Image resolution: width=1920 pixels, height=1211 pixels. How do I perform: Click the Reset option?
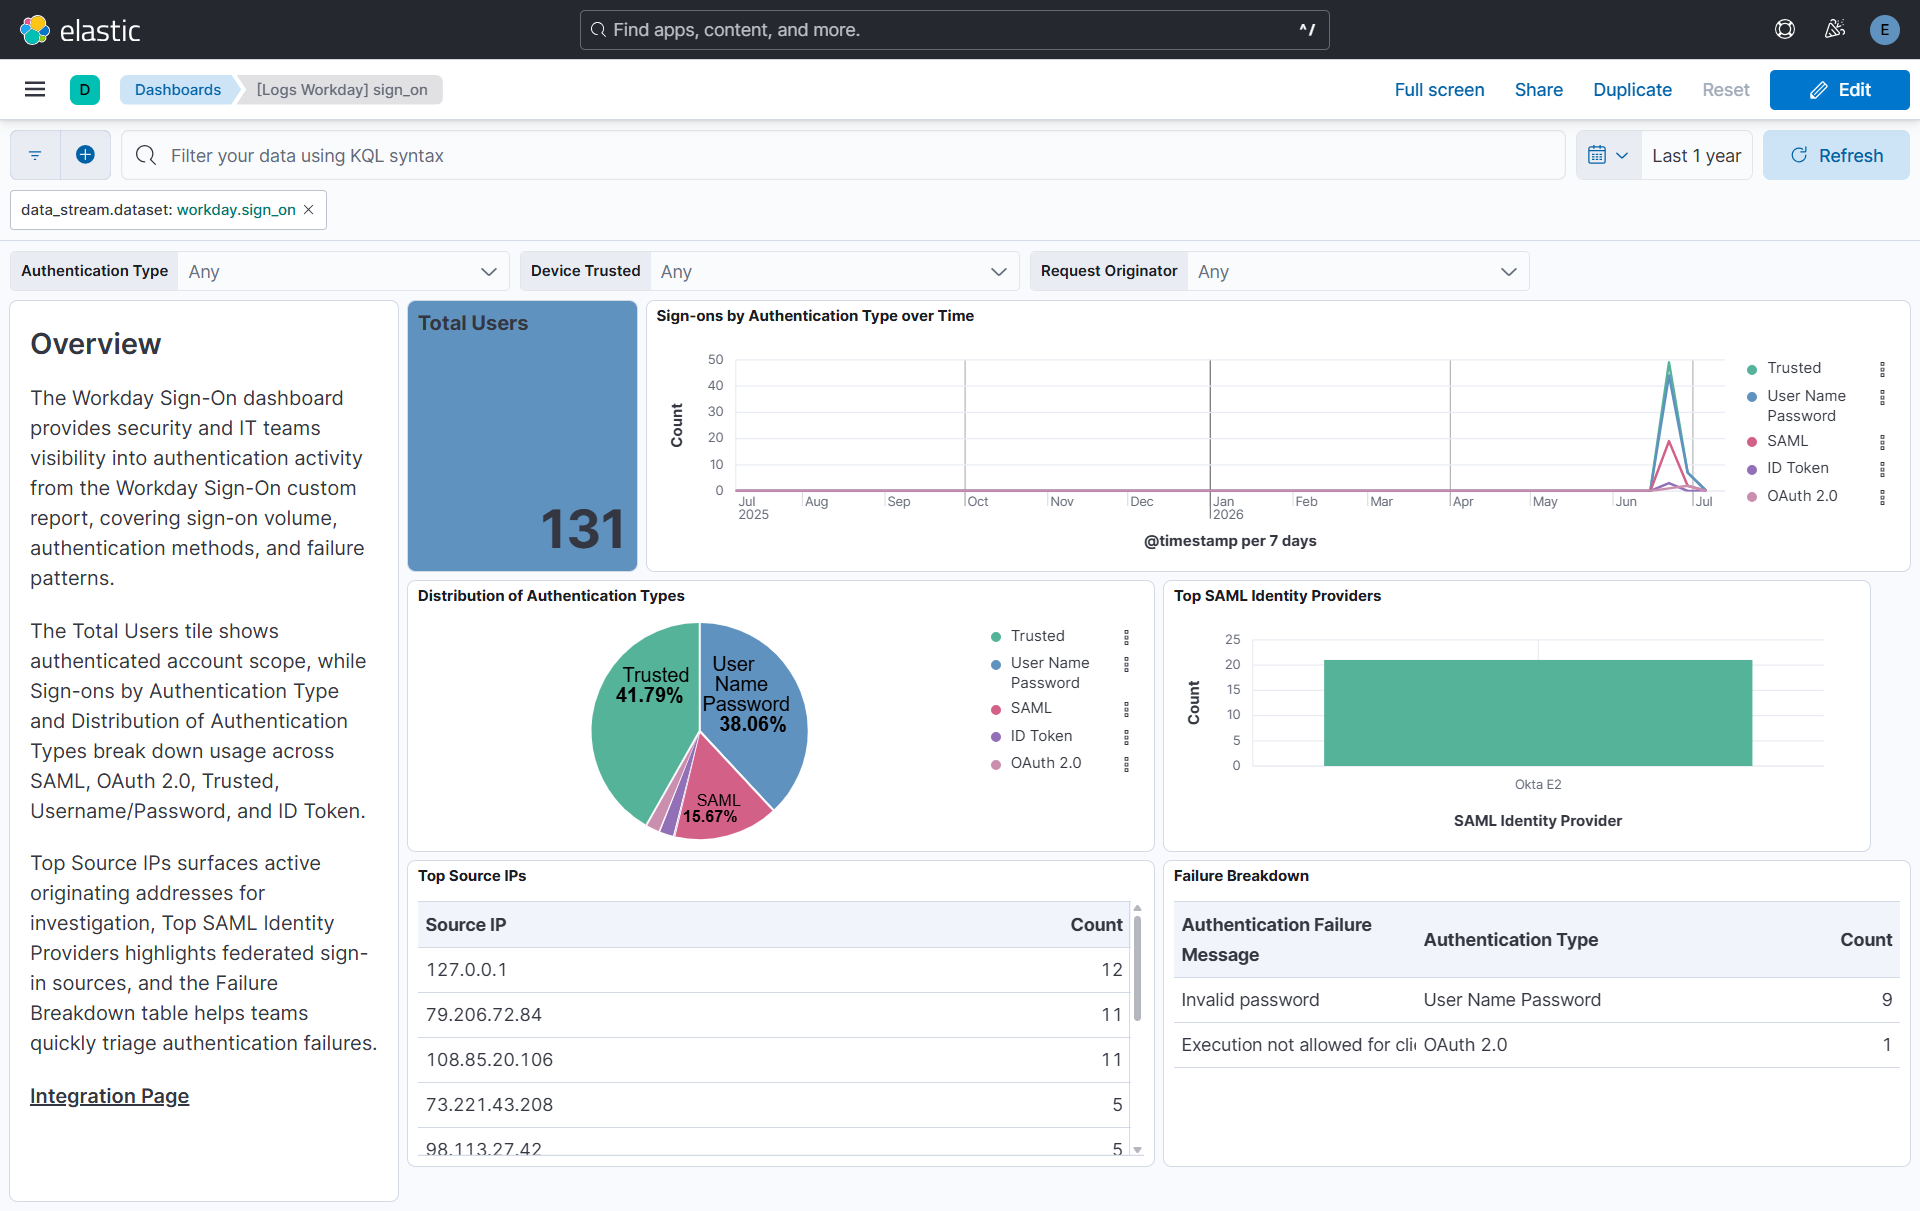(x=1726, y=90)
